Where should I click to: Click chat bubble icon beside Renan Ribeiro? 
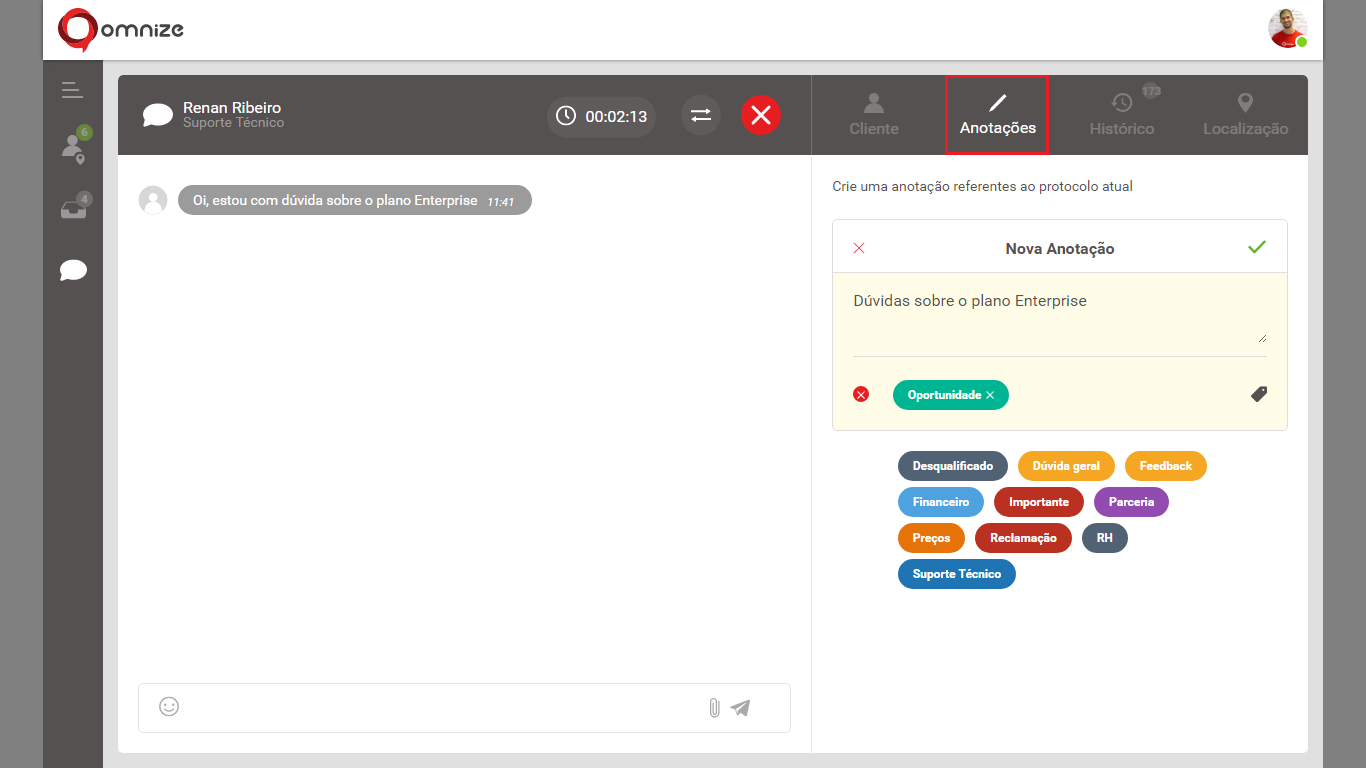[x=157, y=115]
